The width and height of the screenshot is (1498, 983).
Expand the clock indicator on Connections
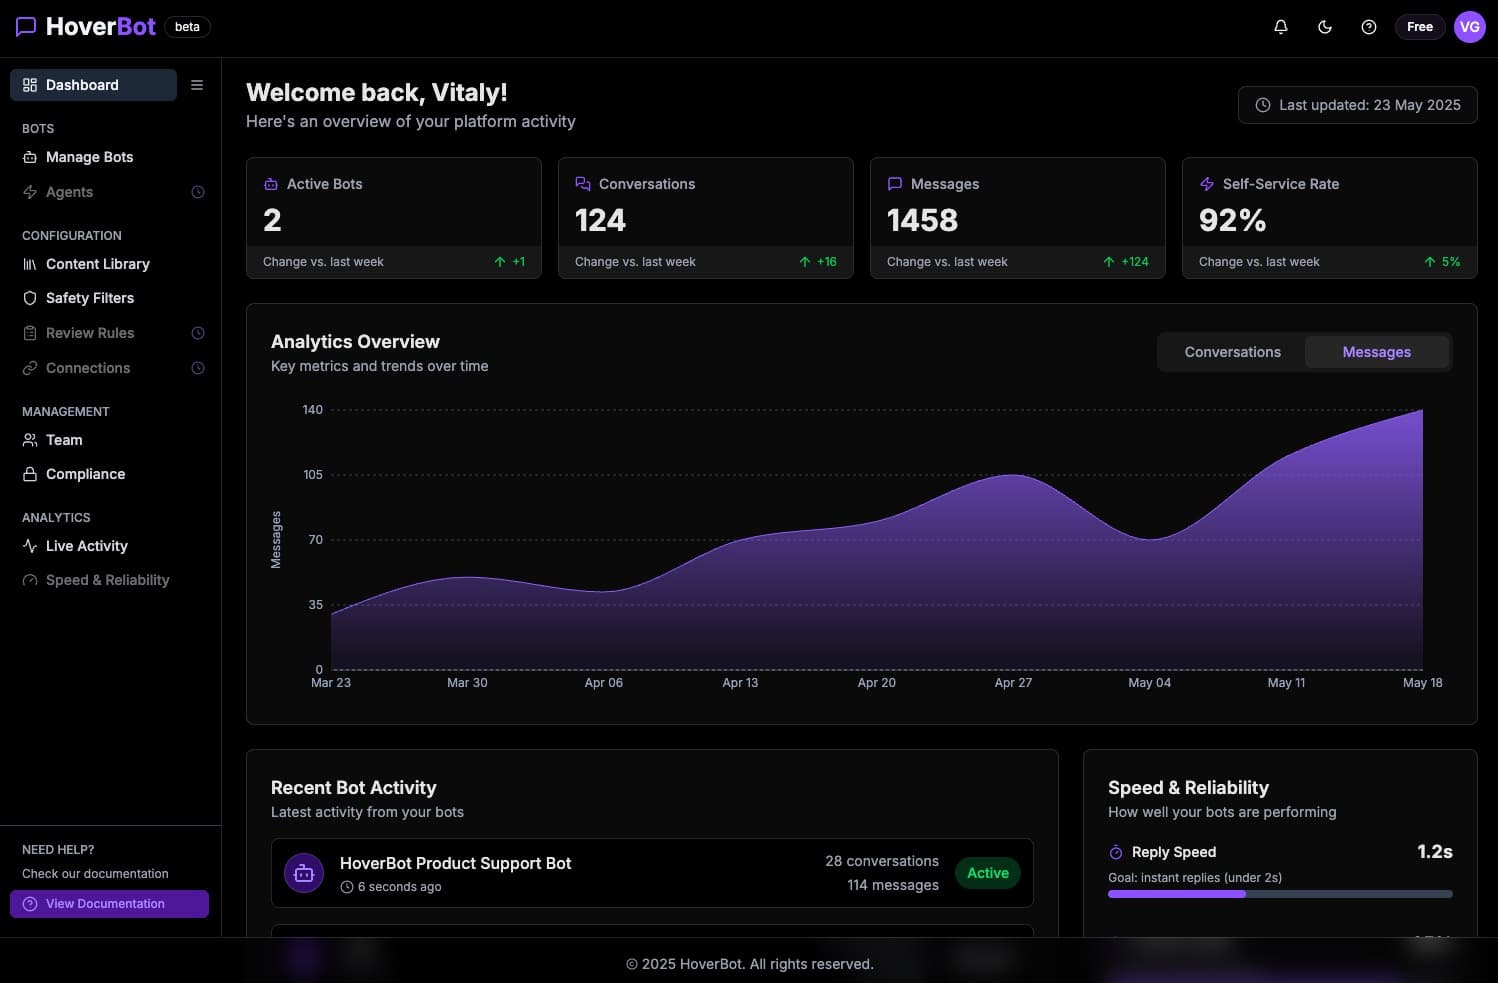[197, 368]
